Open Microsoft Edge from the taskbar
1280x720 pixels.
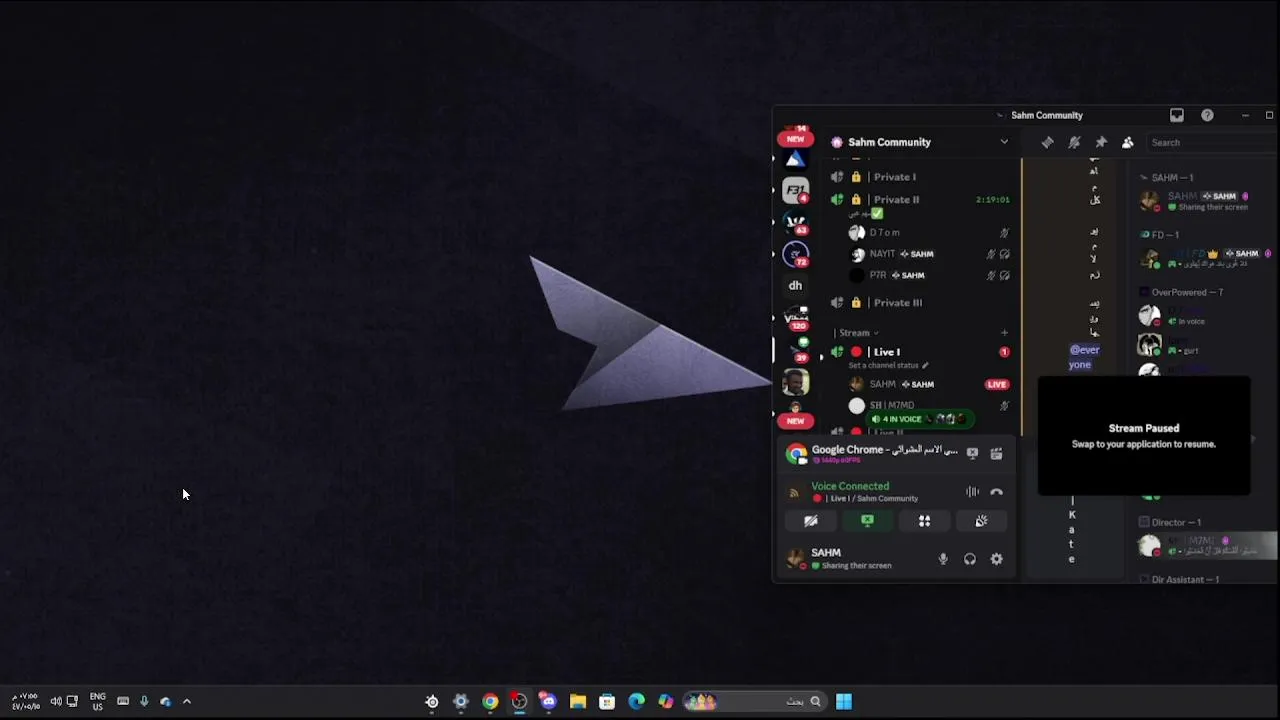pos(636,702)
